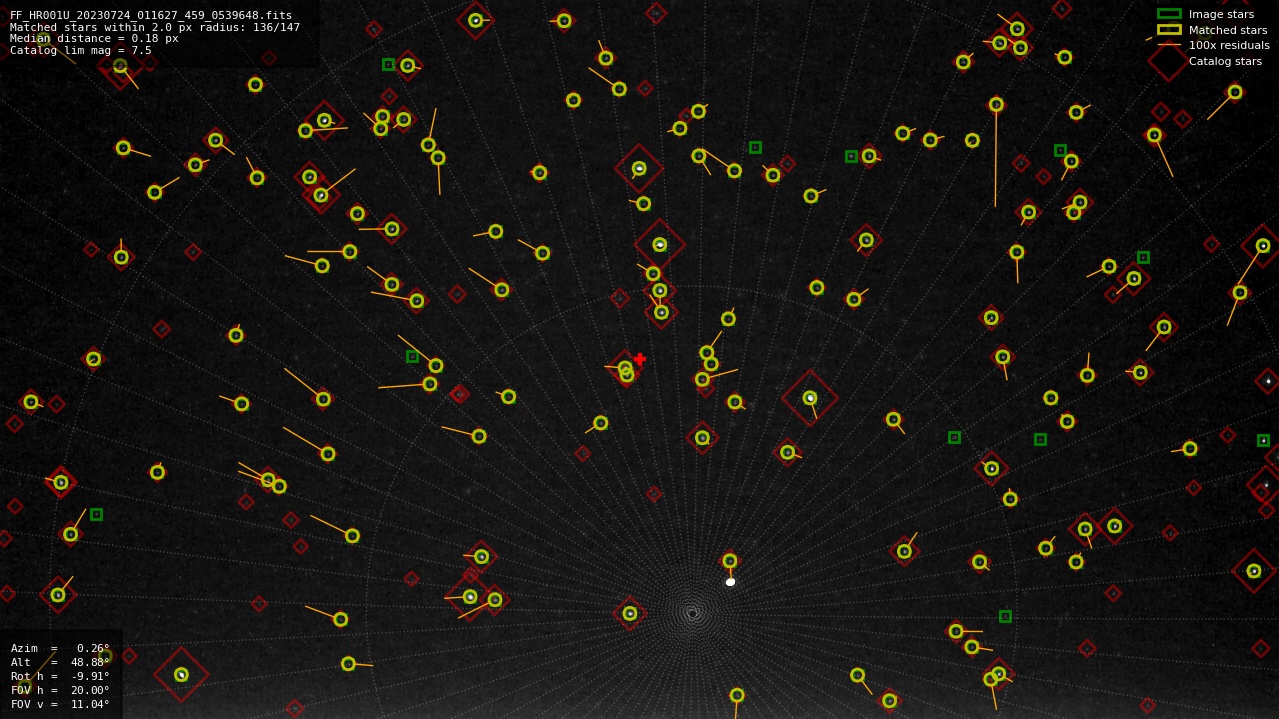Click the FITS file name text
The width and height of the screenshot is (1279, 719).
(x=151, y=16)
